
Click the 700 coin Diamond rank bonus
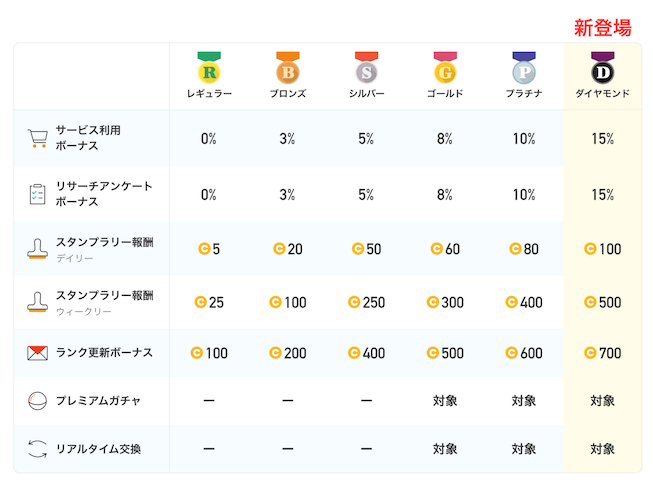coord(603,353)
